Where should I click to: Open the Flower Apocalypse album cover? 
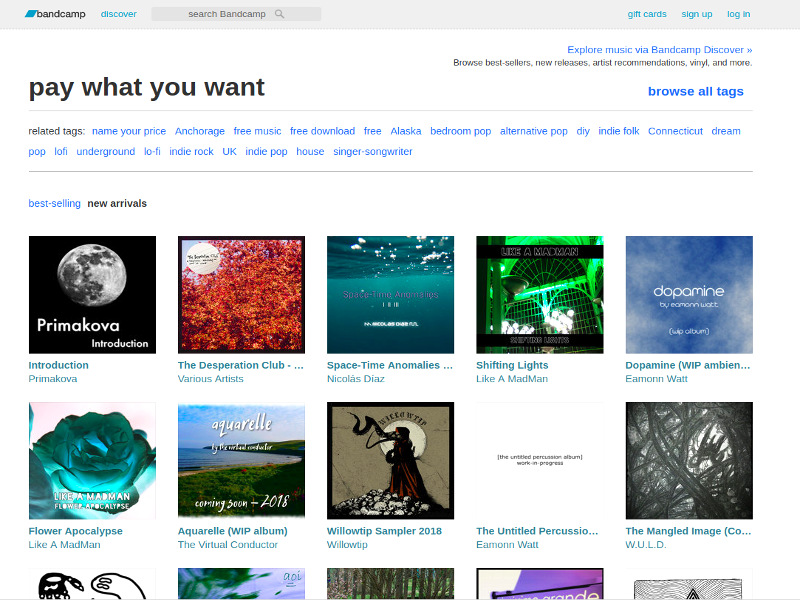point(92,461)
